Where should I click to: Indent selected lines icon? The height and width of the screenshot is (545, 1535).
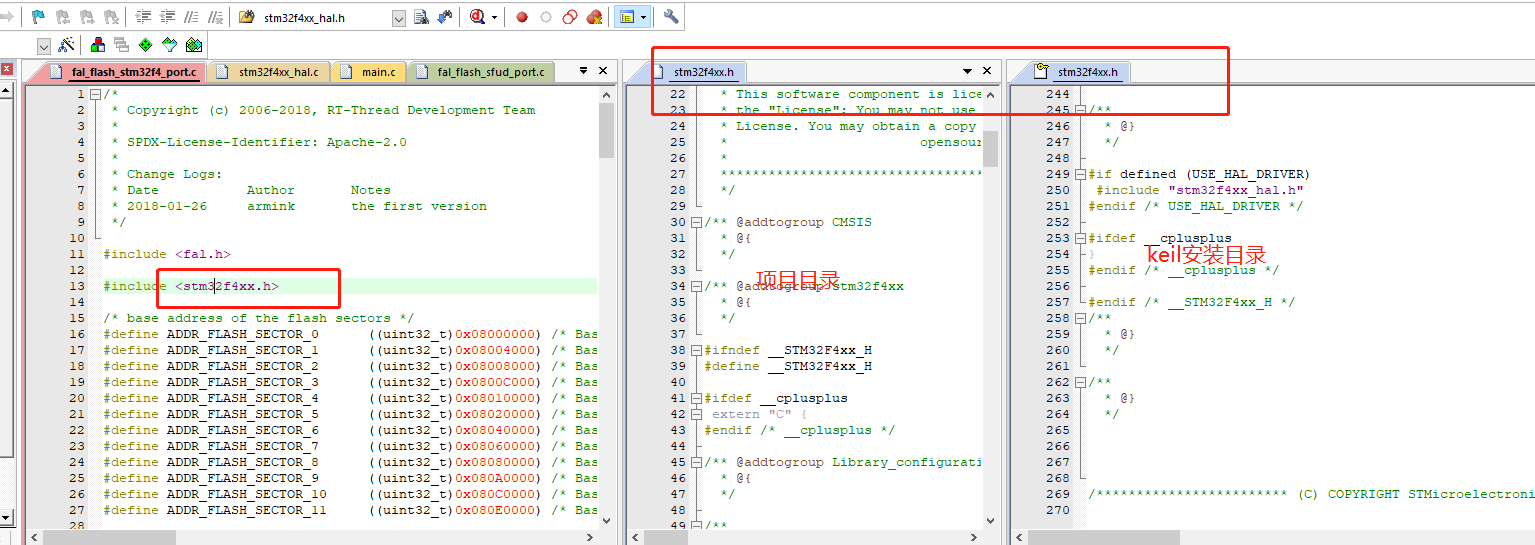pyautogui.click(x=143, y=17)
